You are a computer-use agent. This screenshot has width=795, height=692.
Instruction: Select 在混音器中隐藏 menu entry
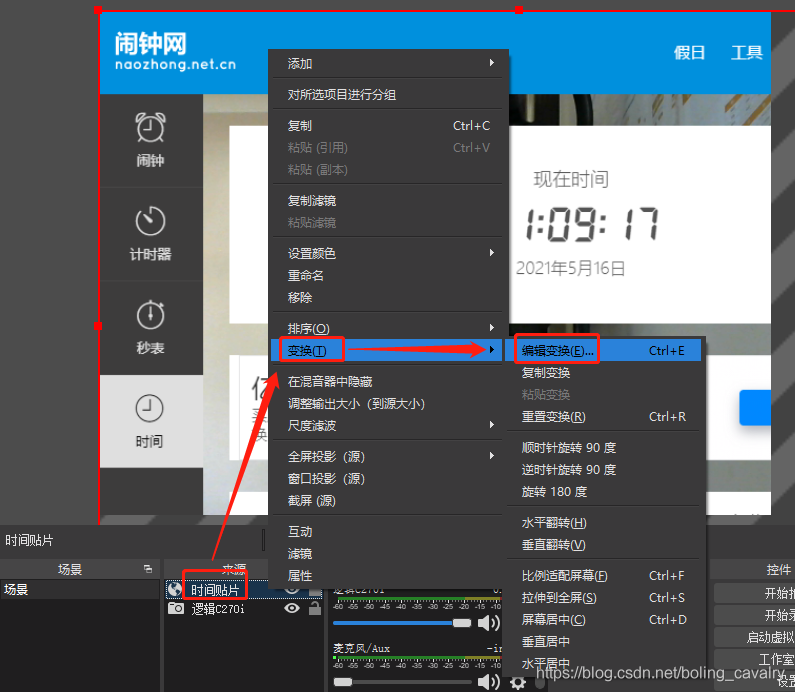coord(388,381)
